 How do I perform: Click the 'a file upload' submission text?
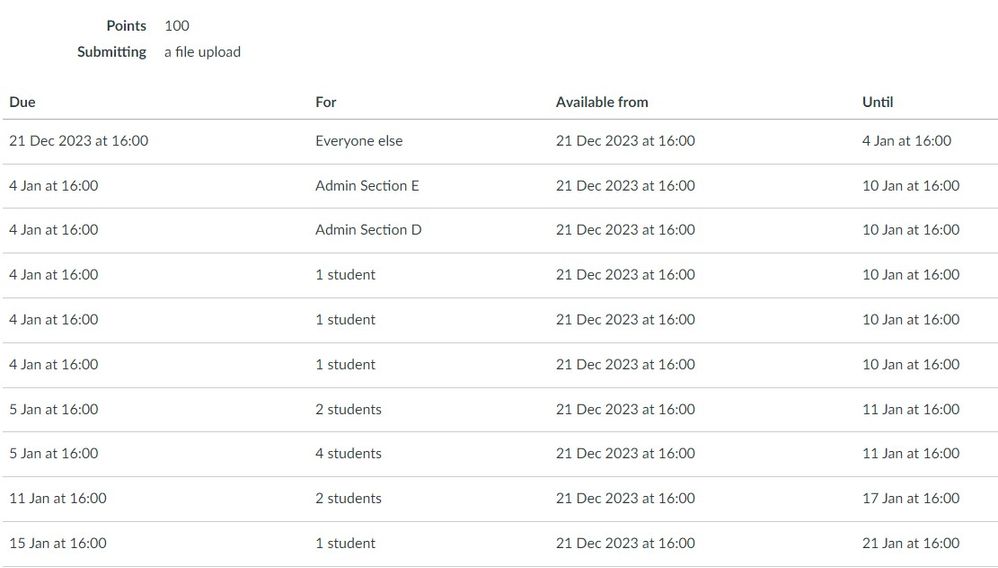[x=202, y=52]
